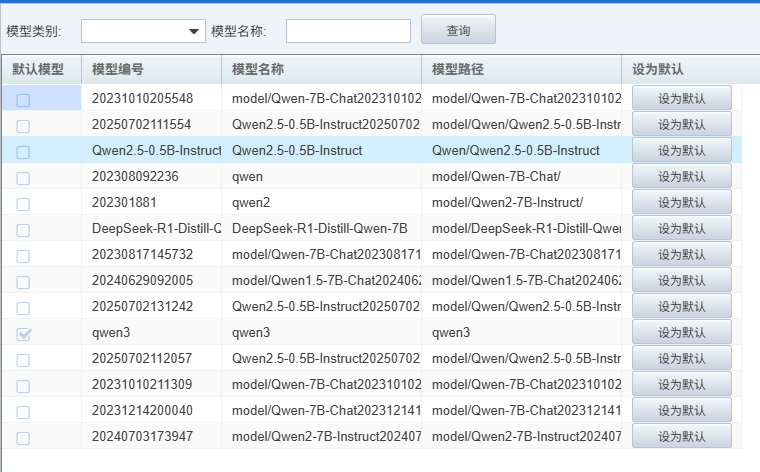Screen dimensions: 760x472
Task: Set model 20250702111554 as default
Action: pyautogui.click(x=681, y=125)
